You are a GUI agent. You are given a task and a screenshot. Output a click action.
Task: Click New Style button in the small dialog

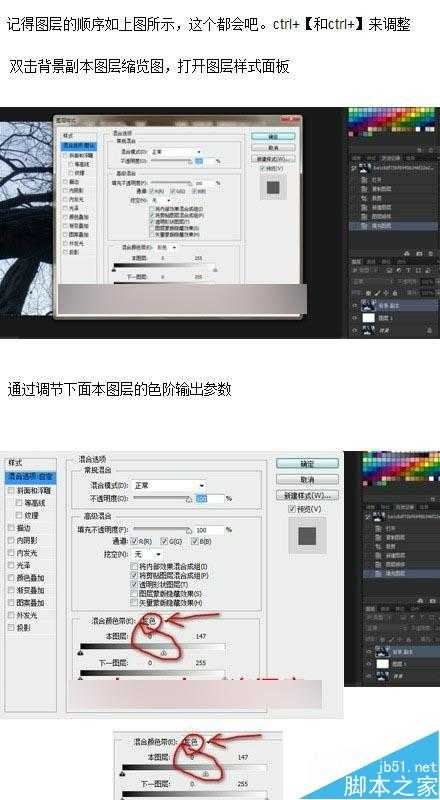(x=273, y=159)
